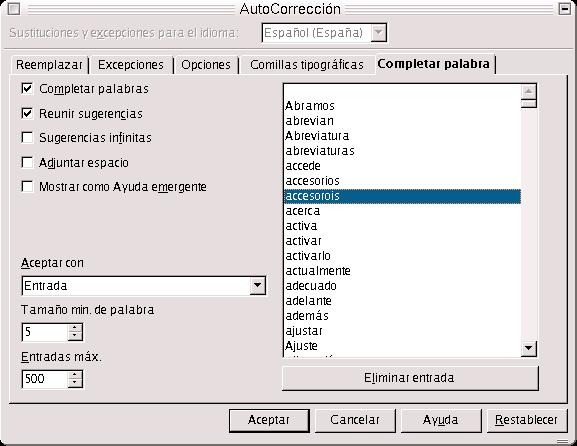Switch to the Opciones tab
Viewport: 577px width, 446px height.
[206, 65]
